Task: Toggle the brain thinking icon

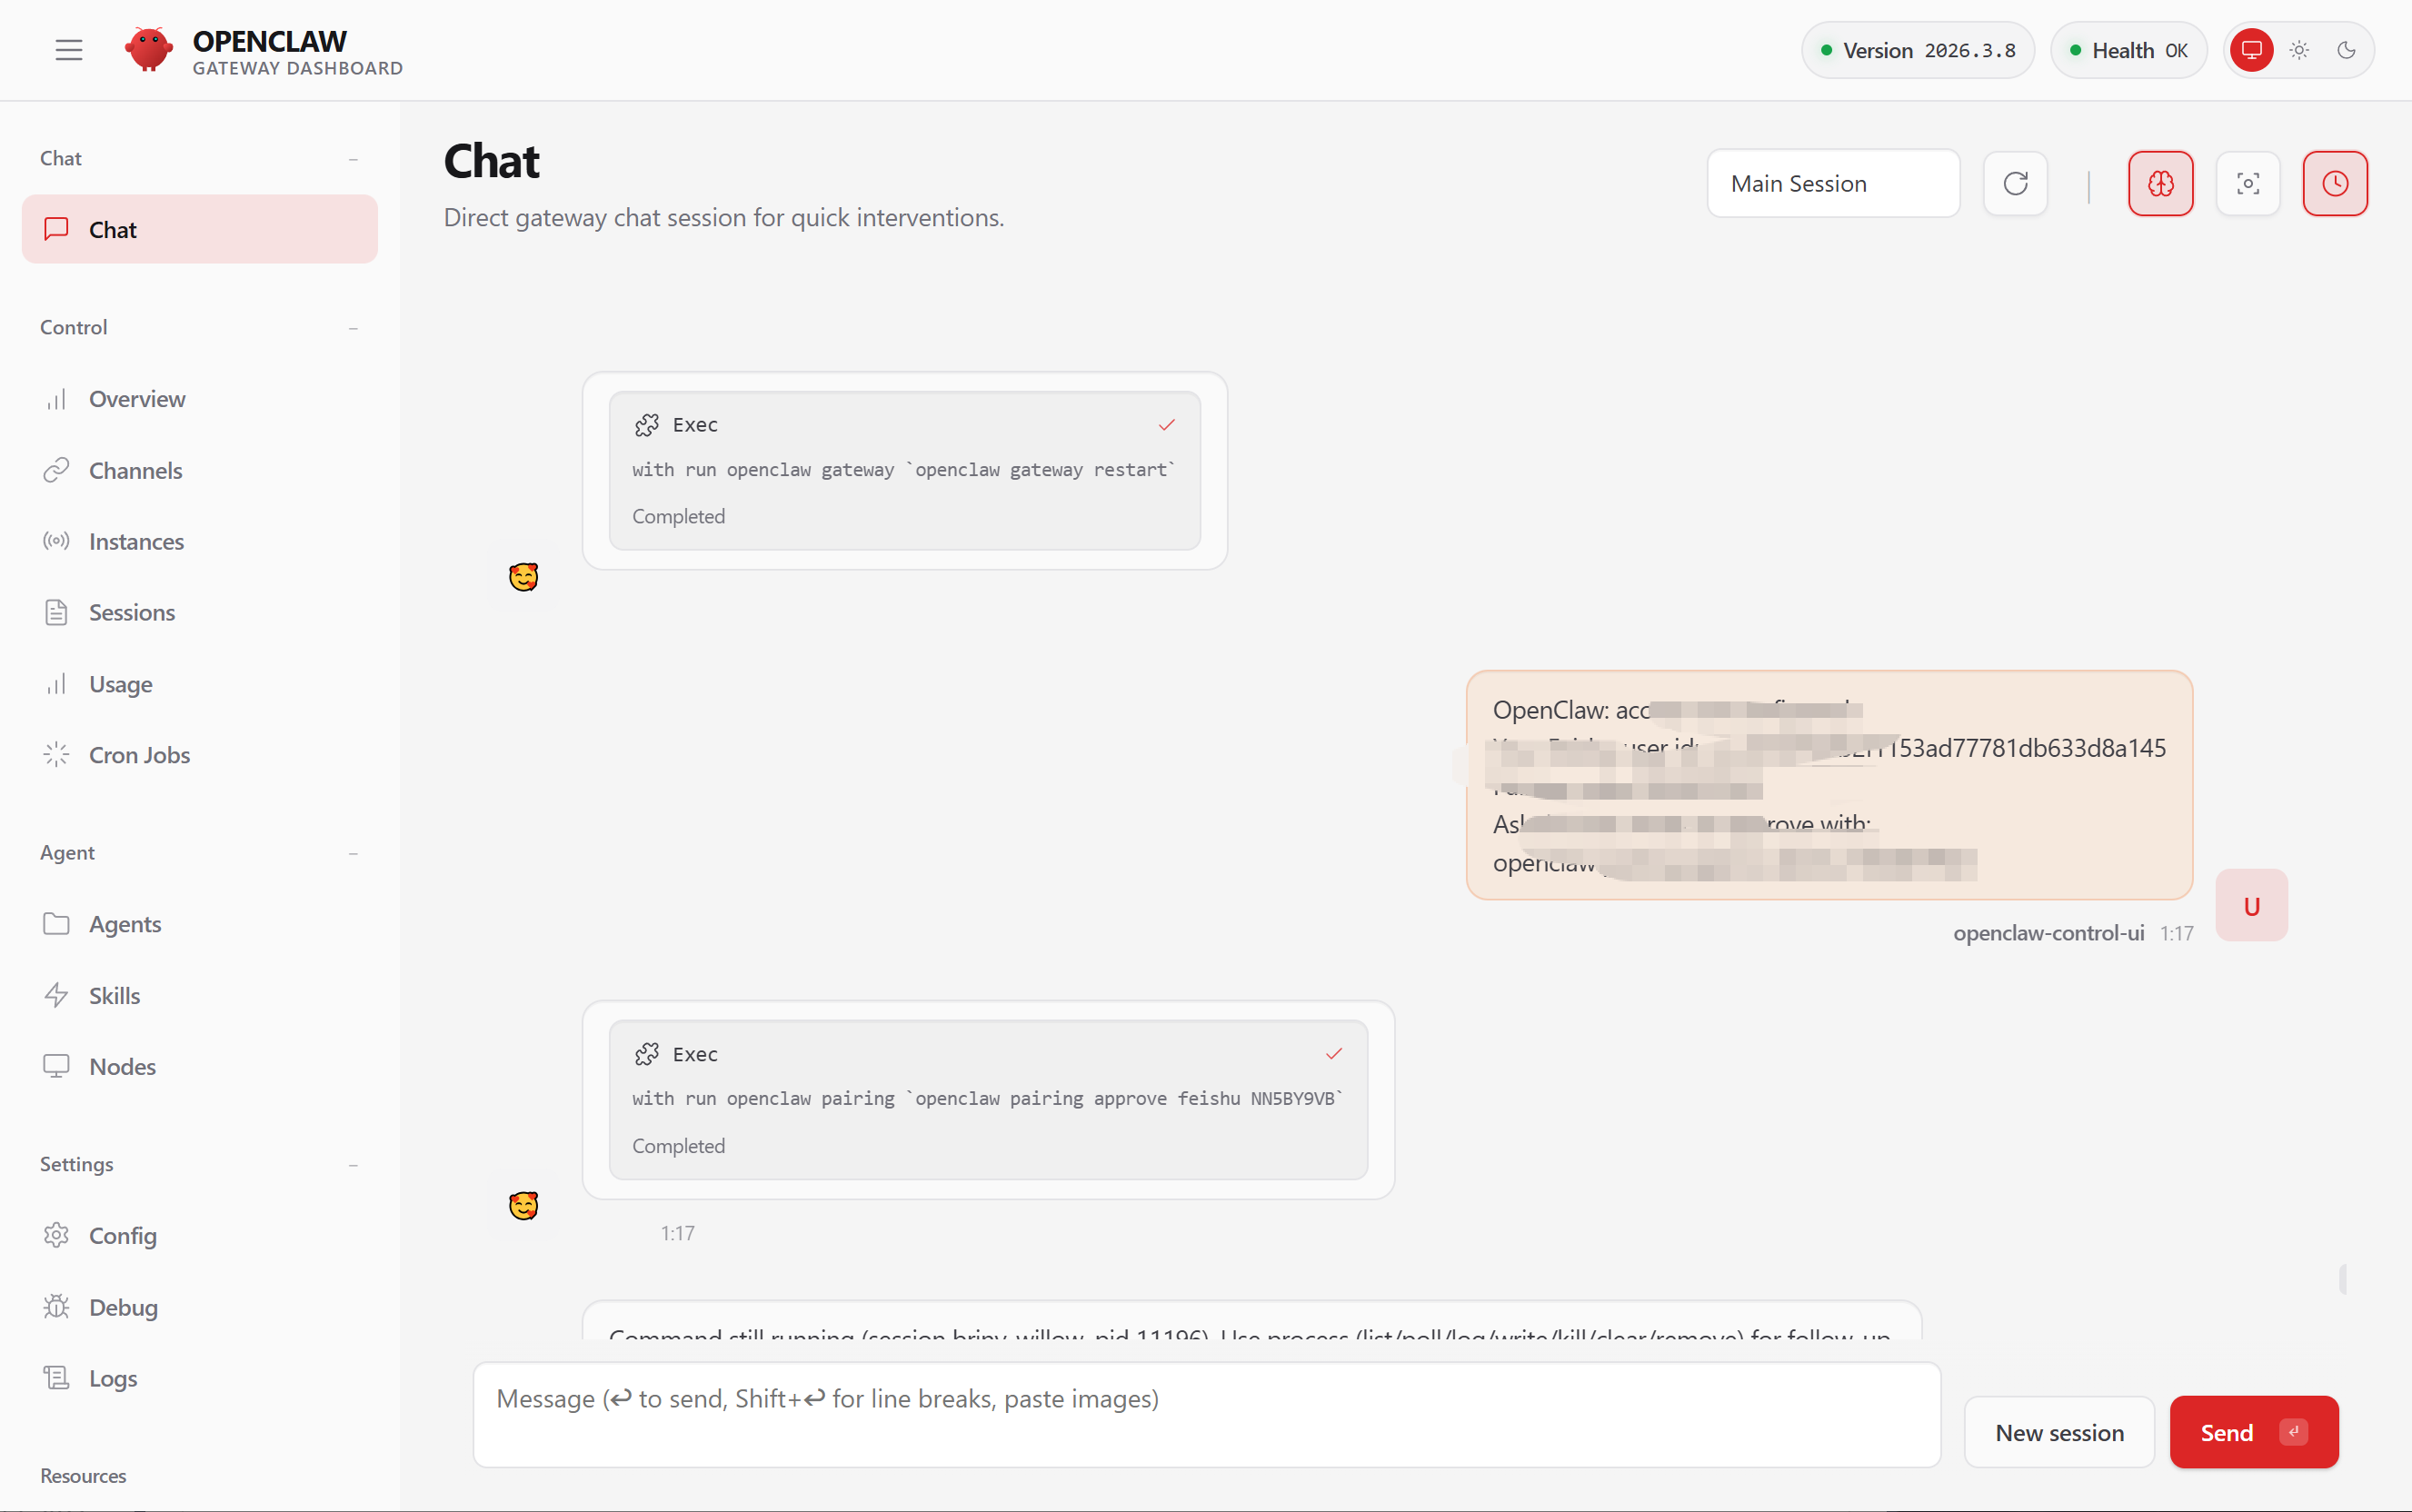Action: tap(2160, 183)
